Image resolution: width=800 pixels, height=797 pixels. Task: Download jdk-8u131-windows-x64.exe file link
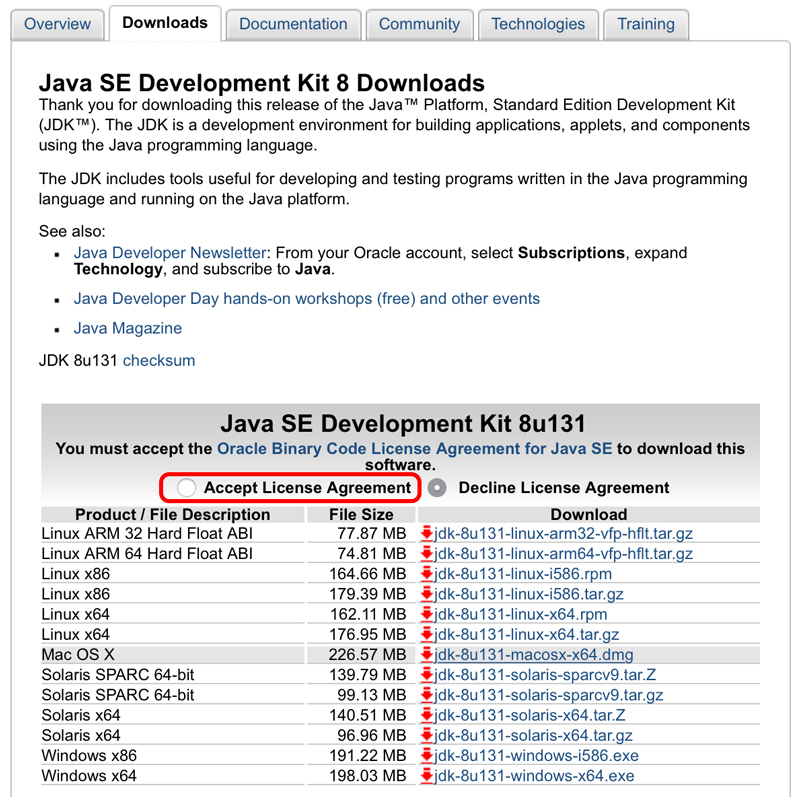coord(534,776)
